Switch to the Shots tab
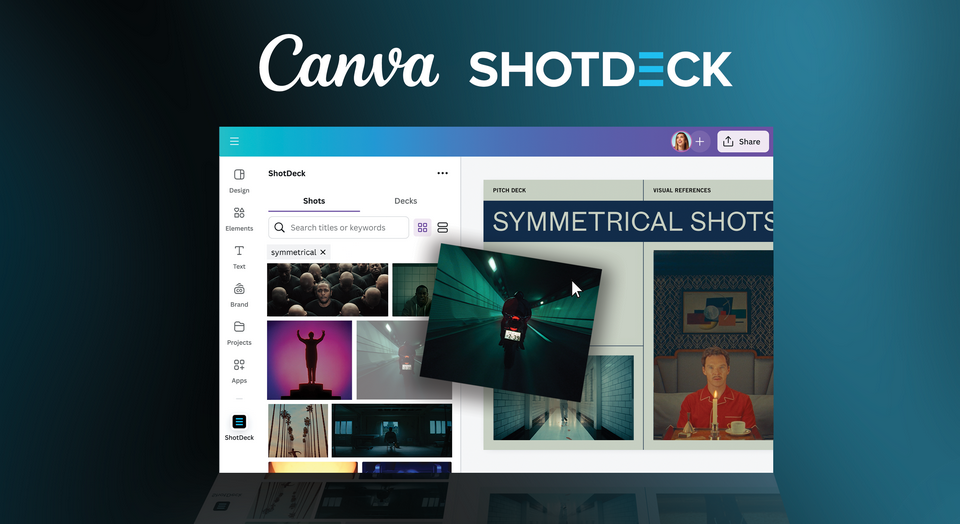960x524 pixels. pyautogui.click(x=314, y=201)
